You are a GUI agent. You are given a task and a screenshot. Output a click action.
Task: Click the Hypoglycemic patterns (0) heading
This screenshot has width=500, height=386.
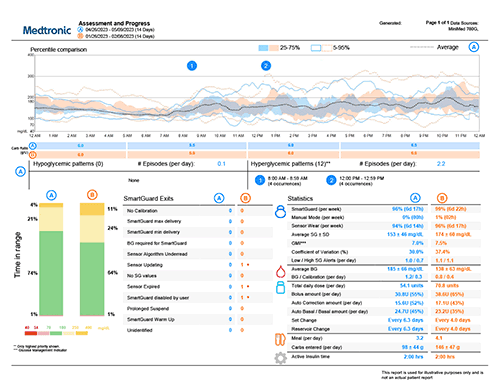click(x=68, y=164)
